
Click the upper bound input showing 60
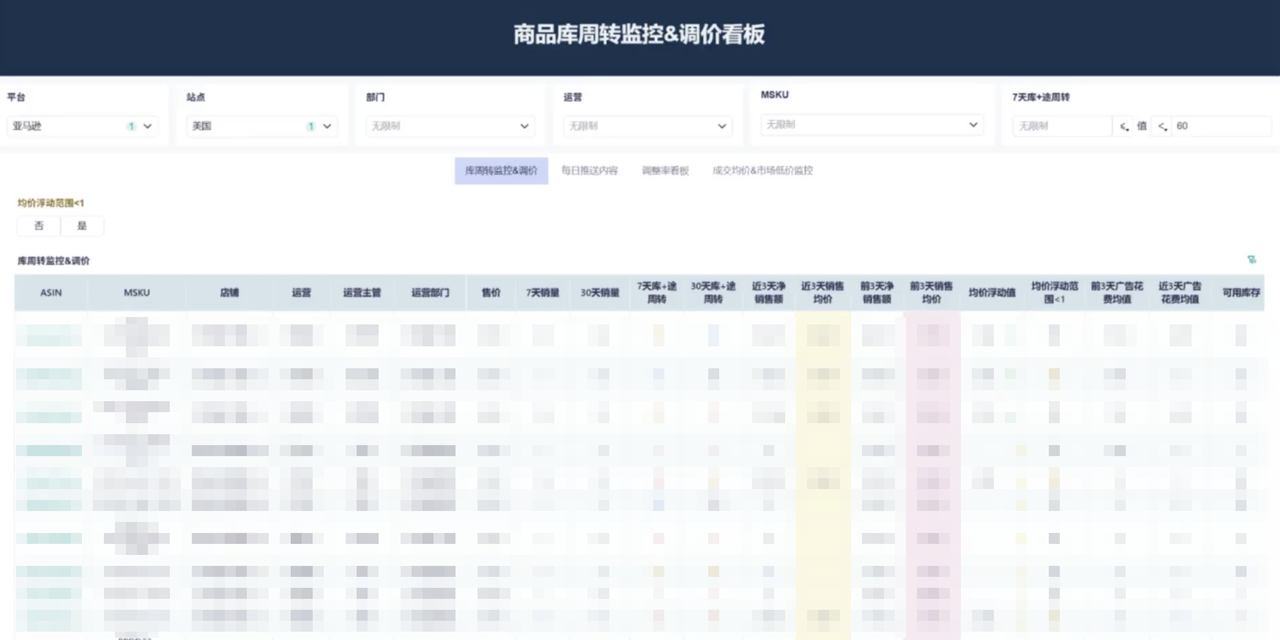click(1221, 127)
